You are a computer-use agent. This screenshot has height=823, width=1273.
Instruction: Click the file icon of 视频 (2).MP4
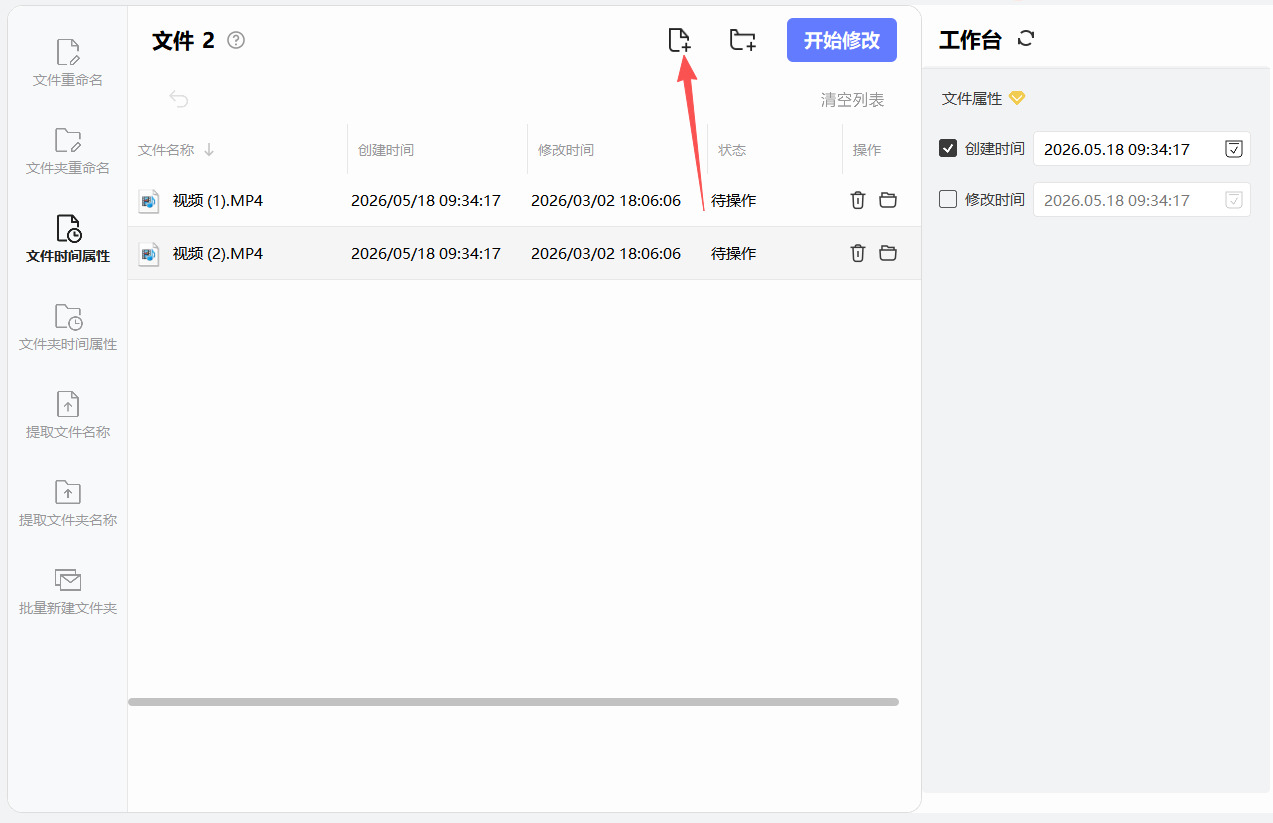tap(149, 254)
